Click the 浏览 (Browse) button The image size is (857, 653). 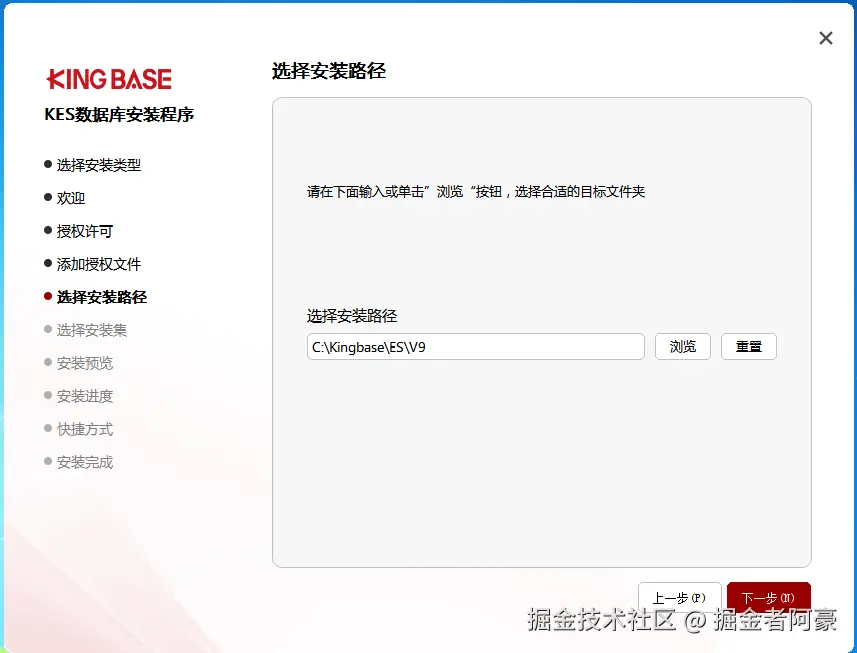point(683,346)
